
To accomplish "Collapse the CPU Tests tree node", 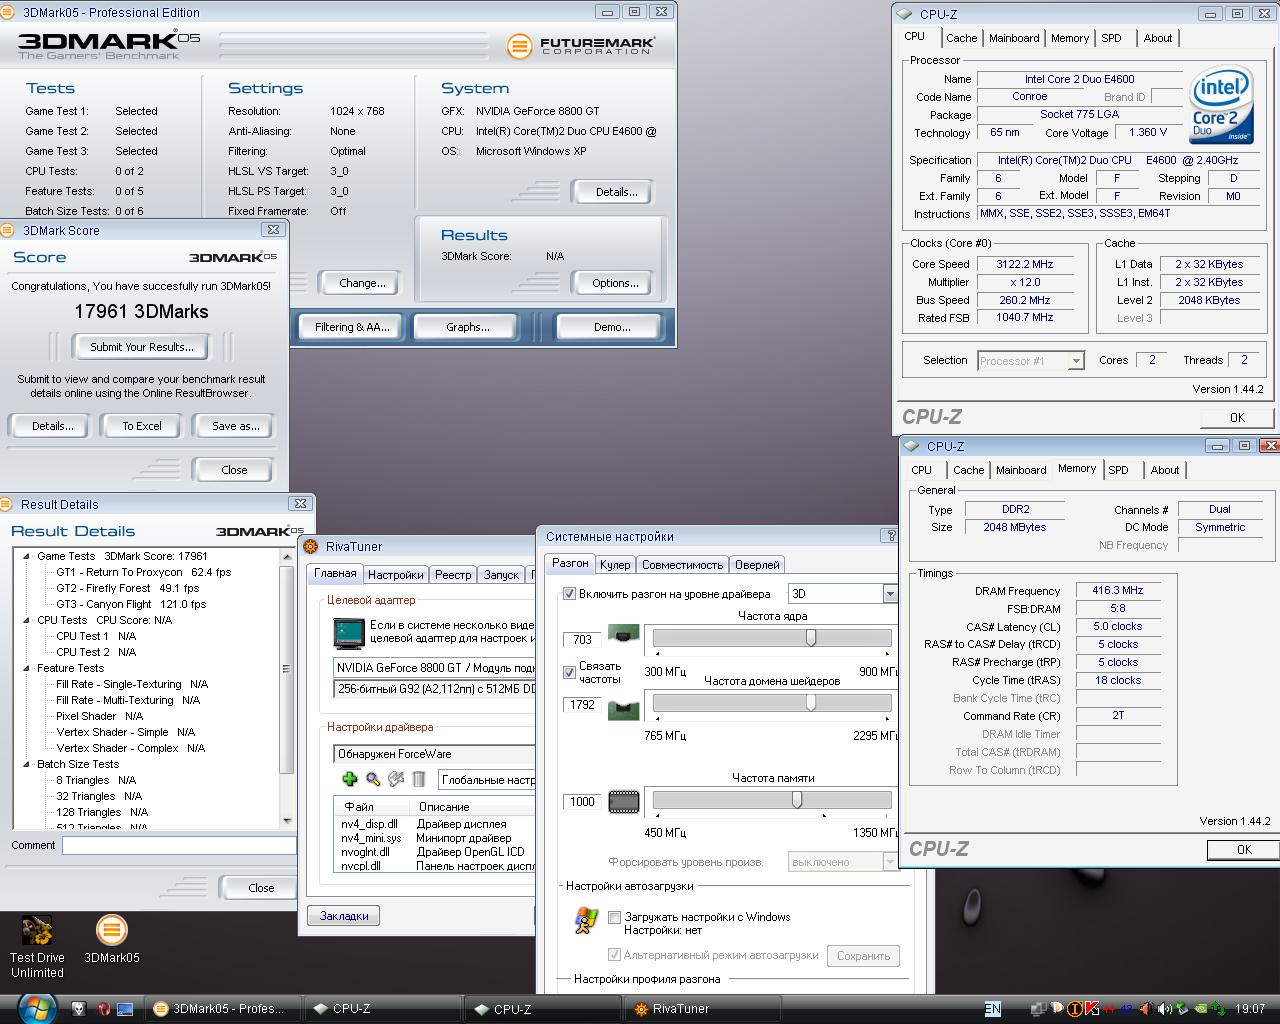I will (27, 620).
